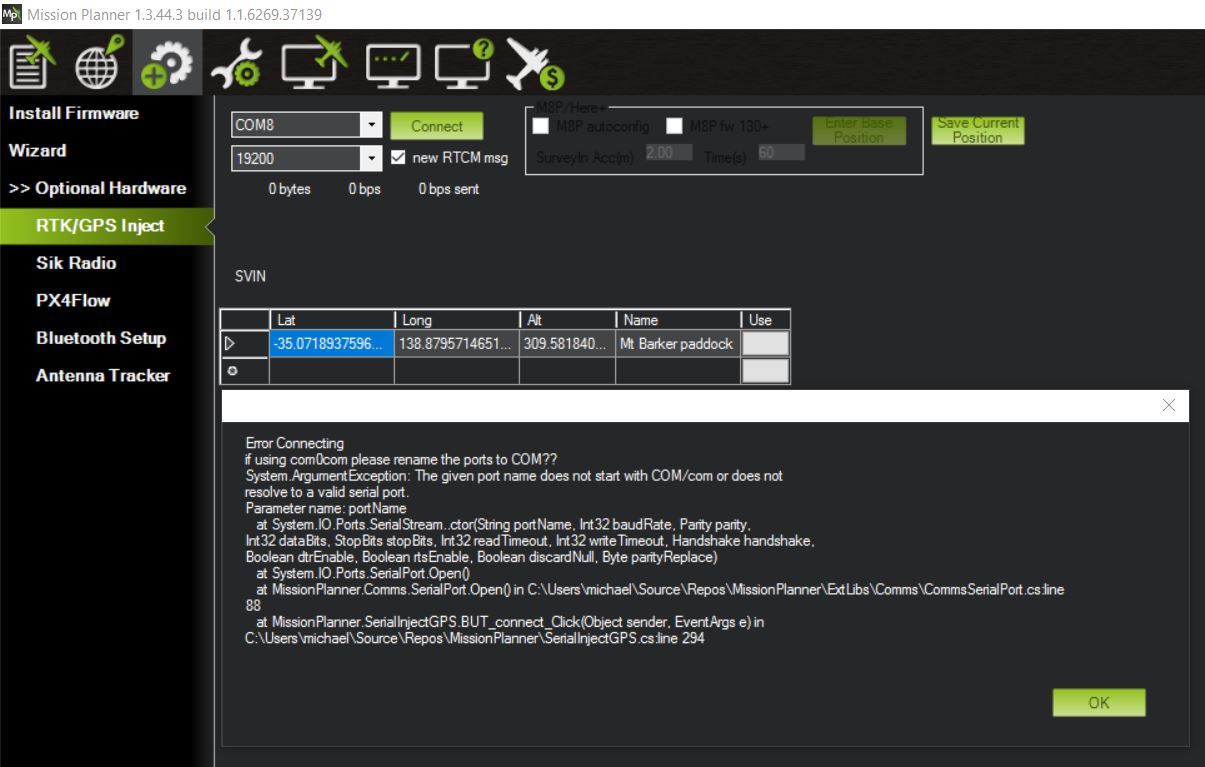
Task: Select Bluetooth Setup in the sidebar
Action: [101, 338]
